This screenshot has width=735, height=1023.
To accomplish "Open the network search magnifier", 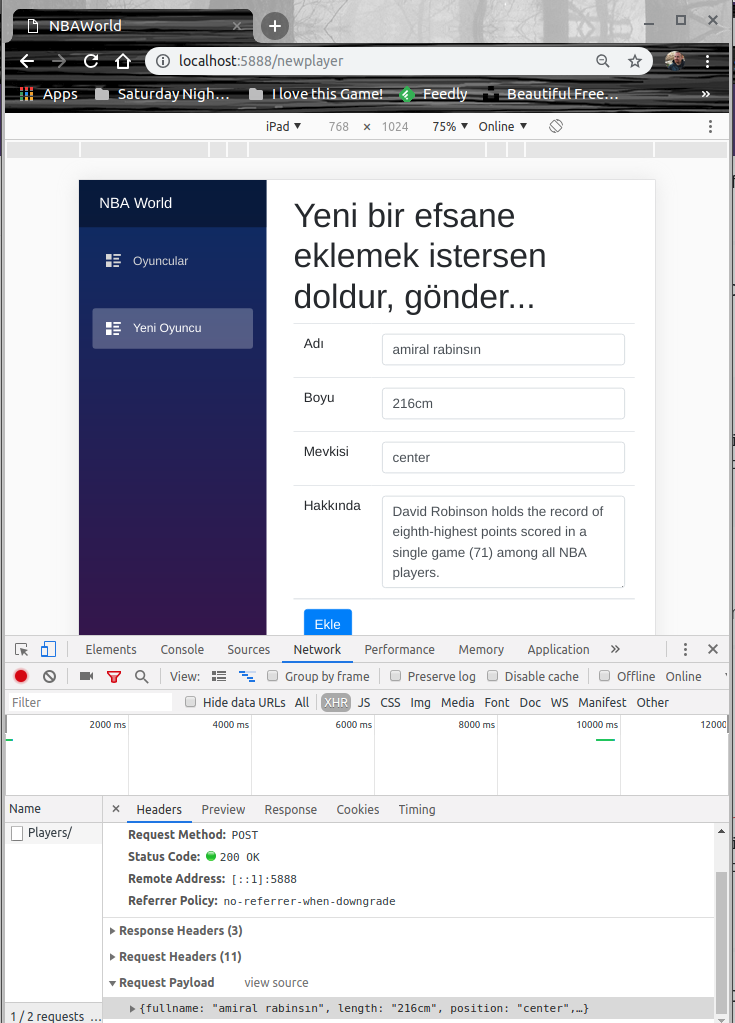I will (x=141, y=676).
